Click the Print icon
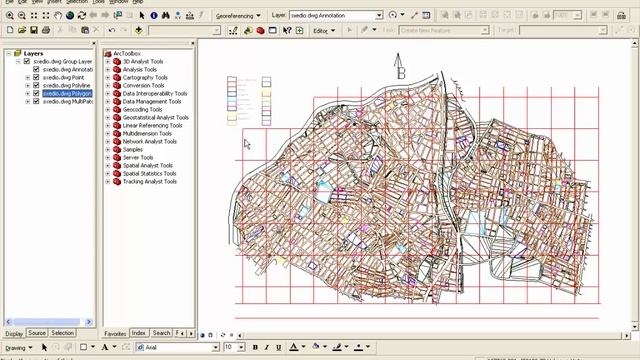The height and width of the screenshot is (360, 640). [46, 30]
